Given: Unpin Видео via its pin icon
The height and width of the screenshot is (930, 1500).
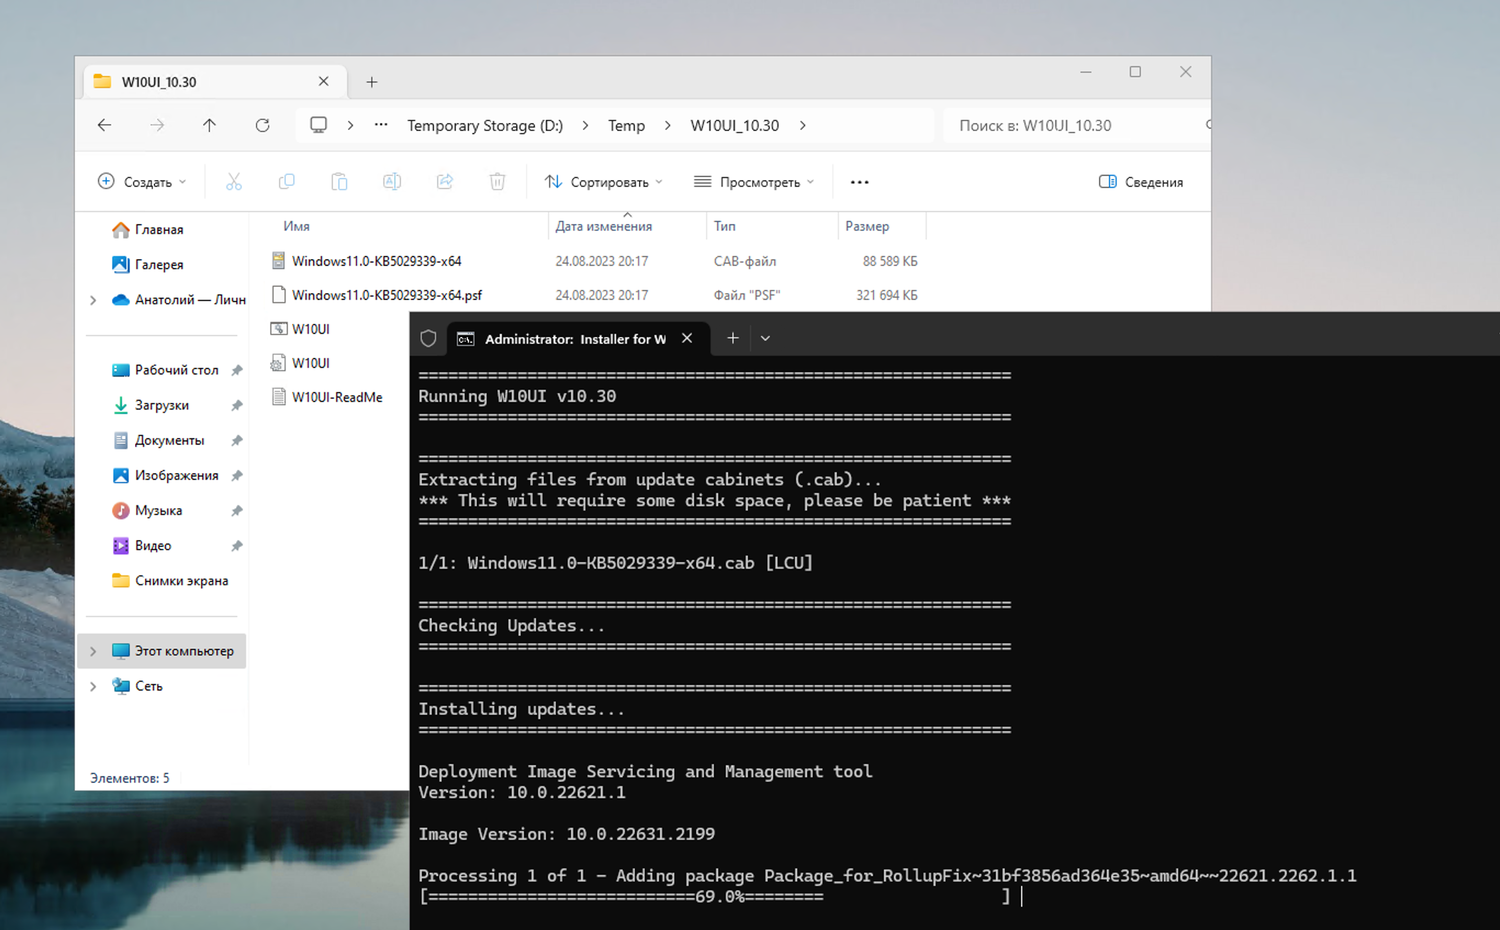Looking at the screenshot, I should pos(237,545).
